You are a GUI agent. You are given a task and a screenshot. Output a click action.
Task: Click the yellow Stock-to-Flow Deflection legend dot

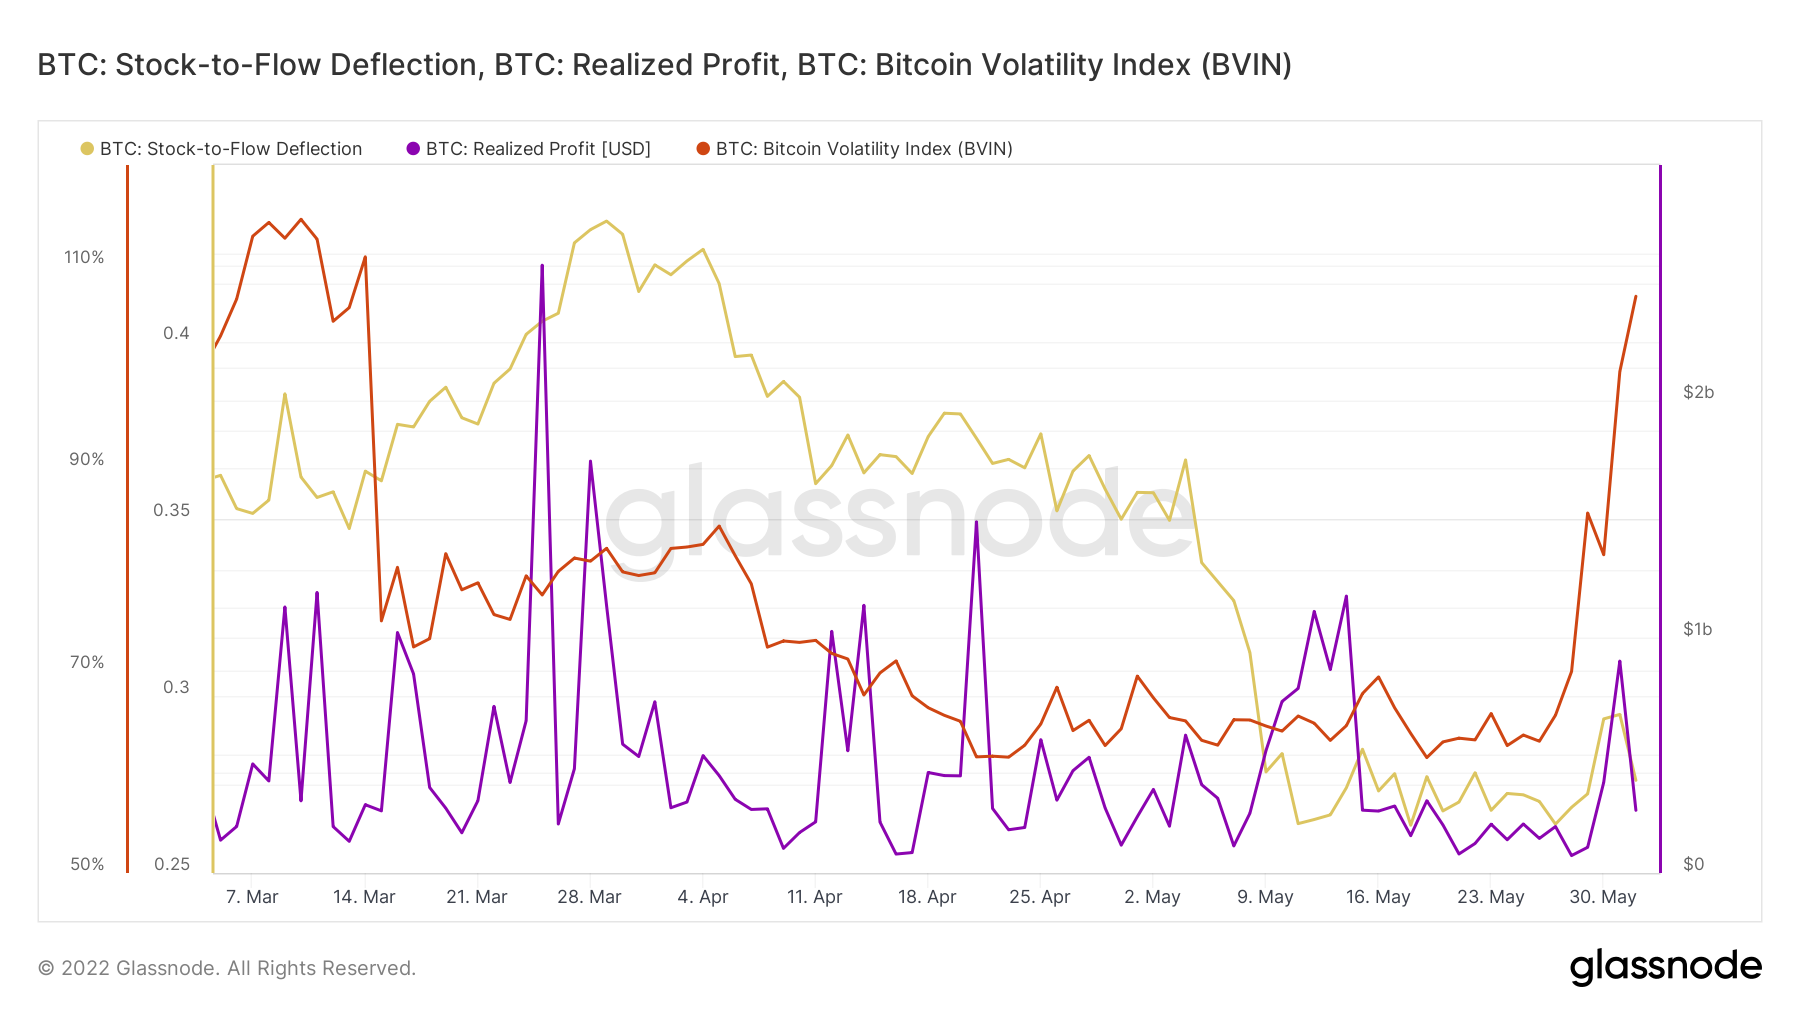[x=87, y=149]
